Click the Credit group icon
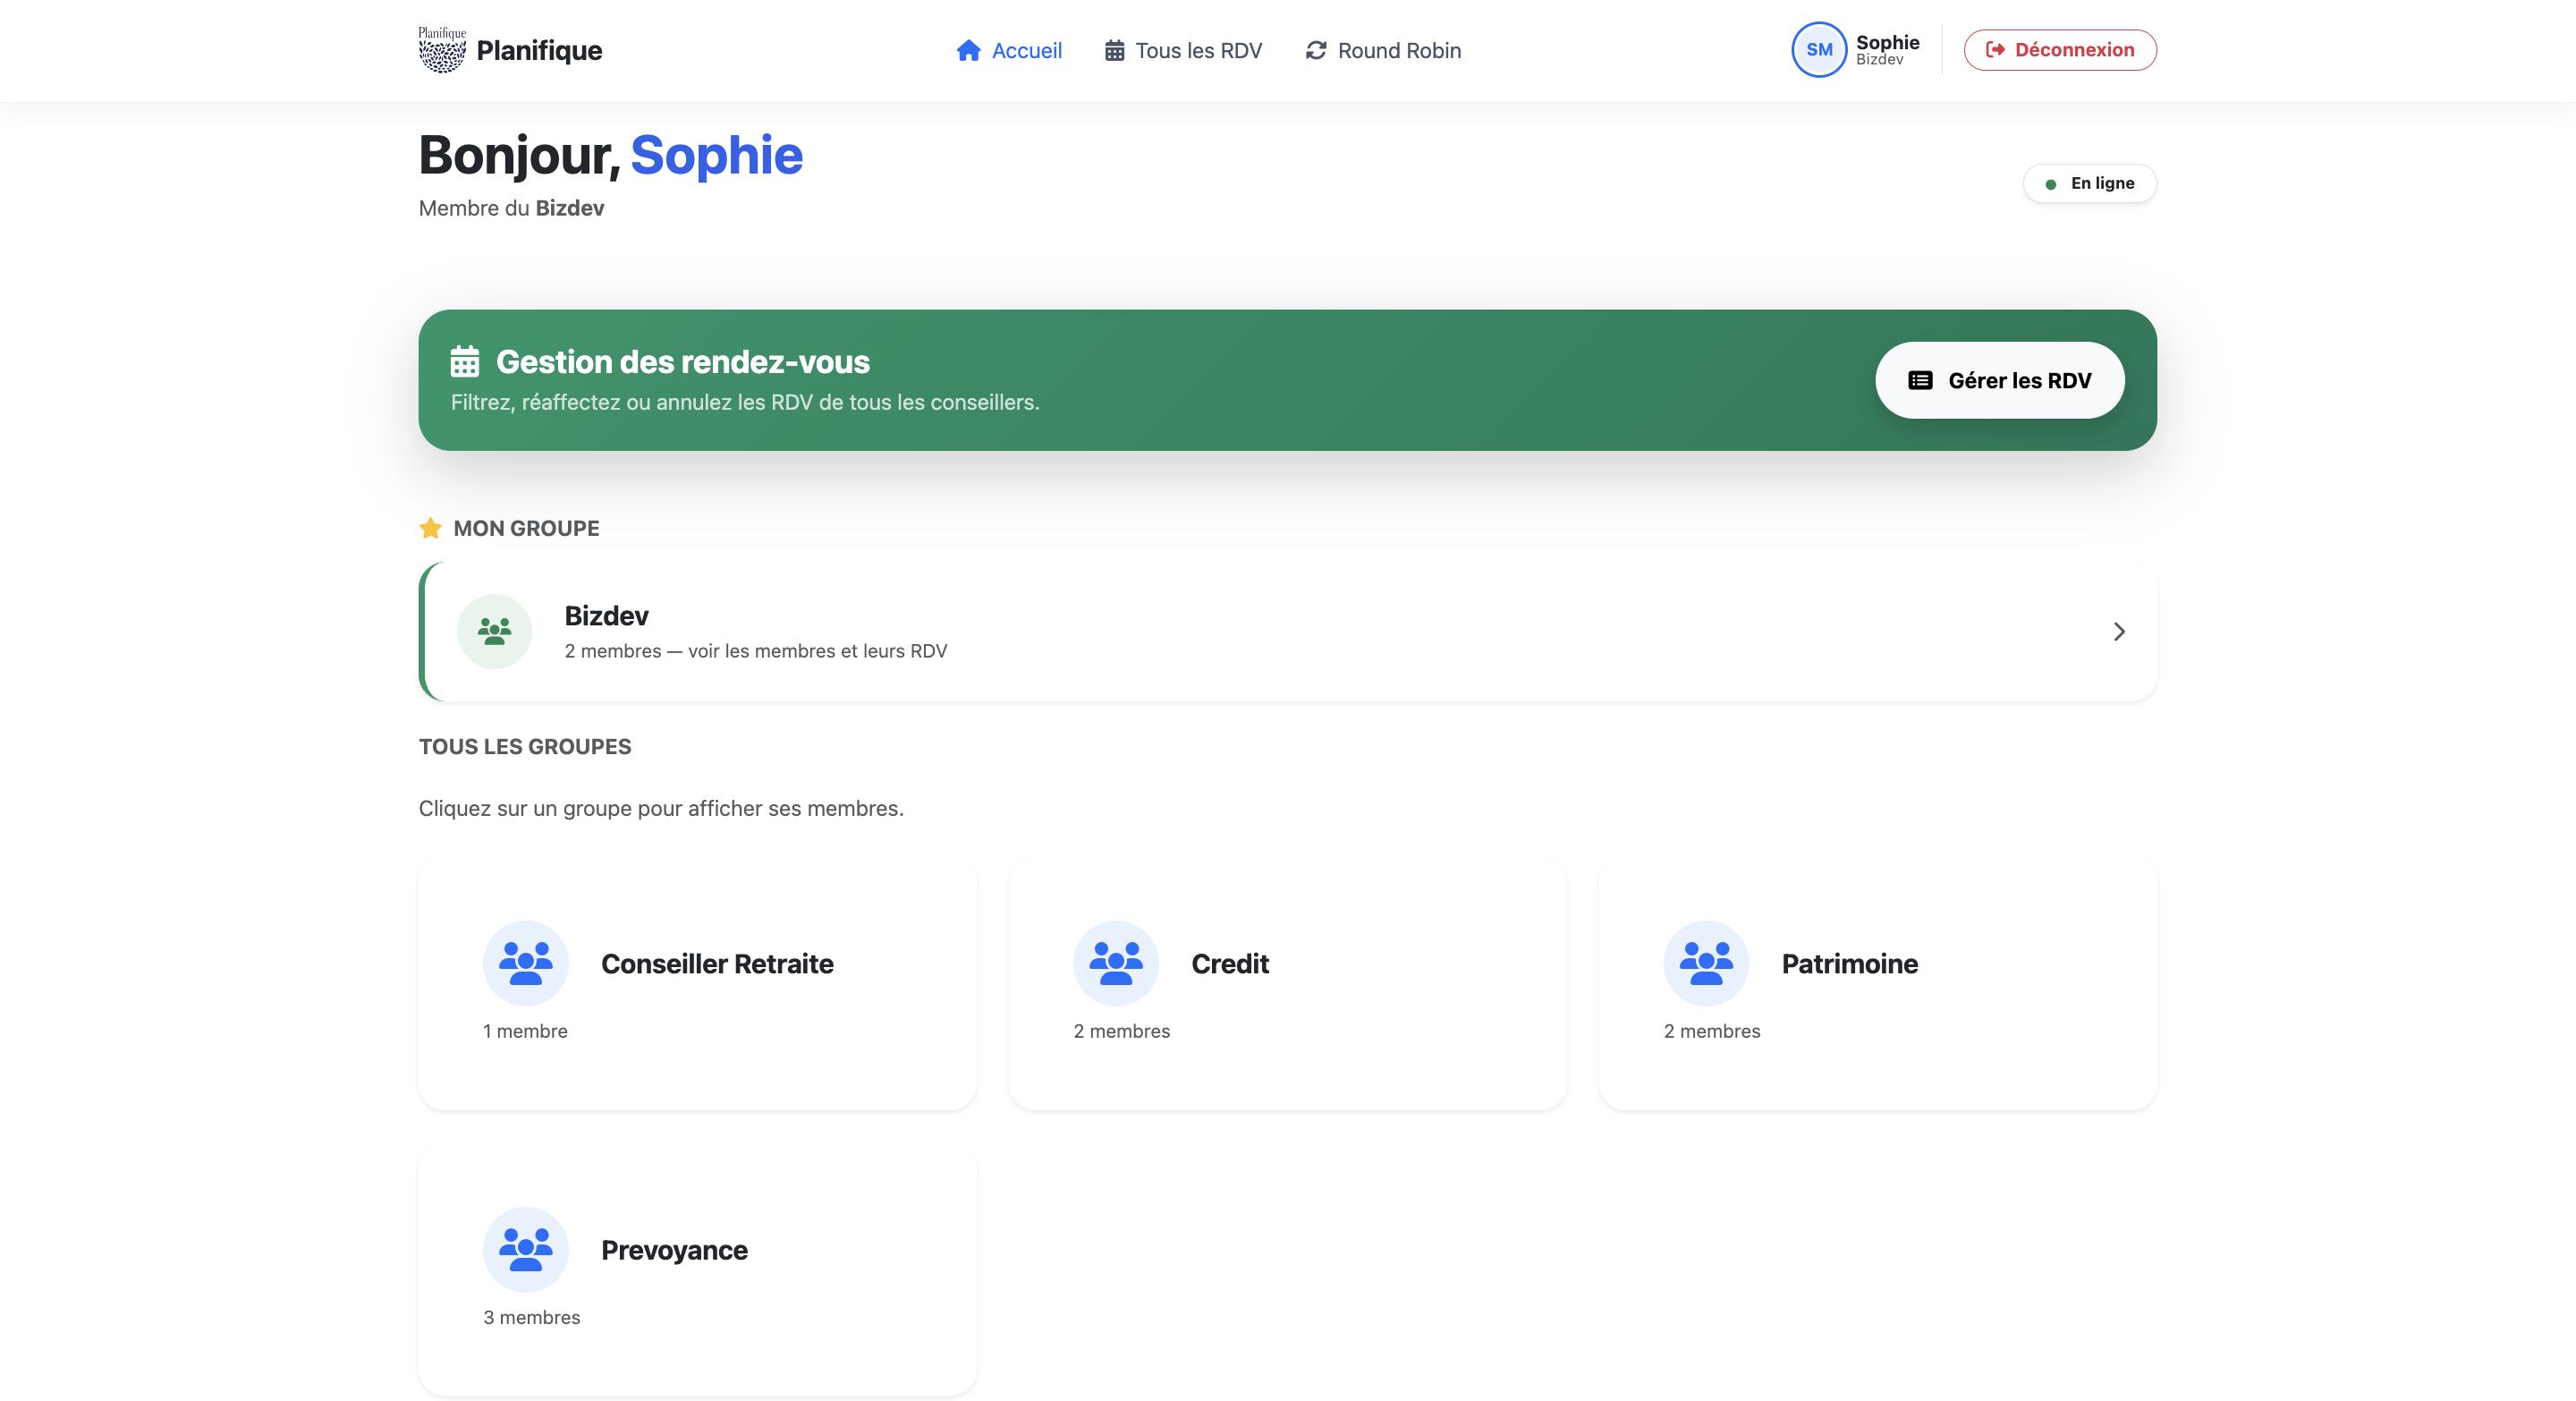 tap(1116, 963)
